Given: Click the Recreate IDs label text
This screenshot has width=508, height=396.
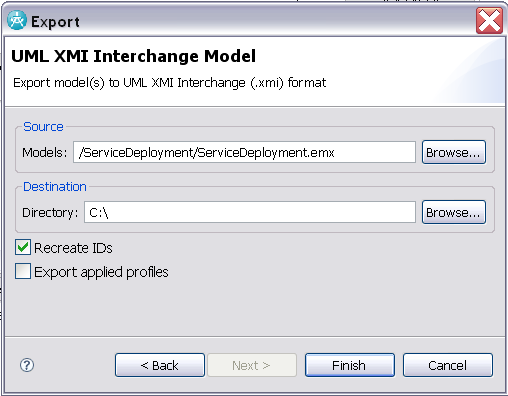Looking at the screenshot, I should [x=73, y=248].
